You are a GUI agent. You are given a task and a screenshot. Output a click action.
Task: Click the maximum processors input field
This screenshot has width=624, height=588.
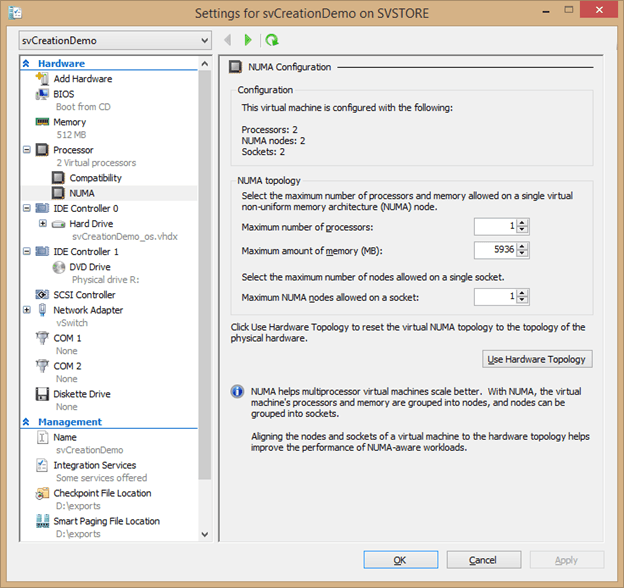[x=495, y=226]
